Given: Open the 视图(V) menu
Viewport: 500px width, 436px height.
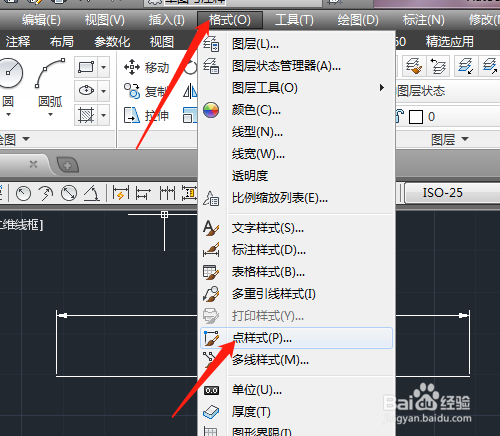Looking at the screenshot, I should pyautogui.click(x=105, y=20).
